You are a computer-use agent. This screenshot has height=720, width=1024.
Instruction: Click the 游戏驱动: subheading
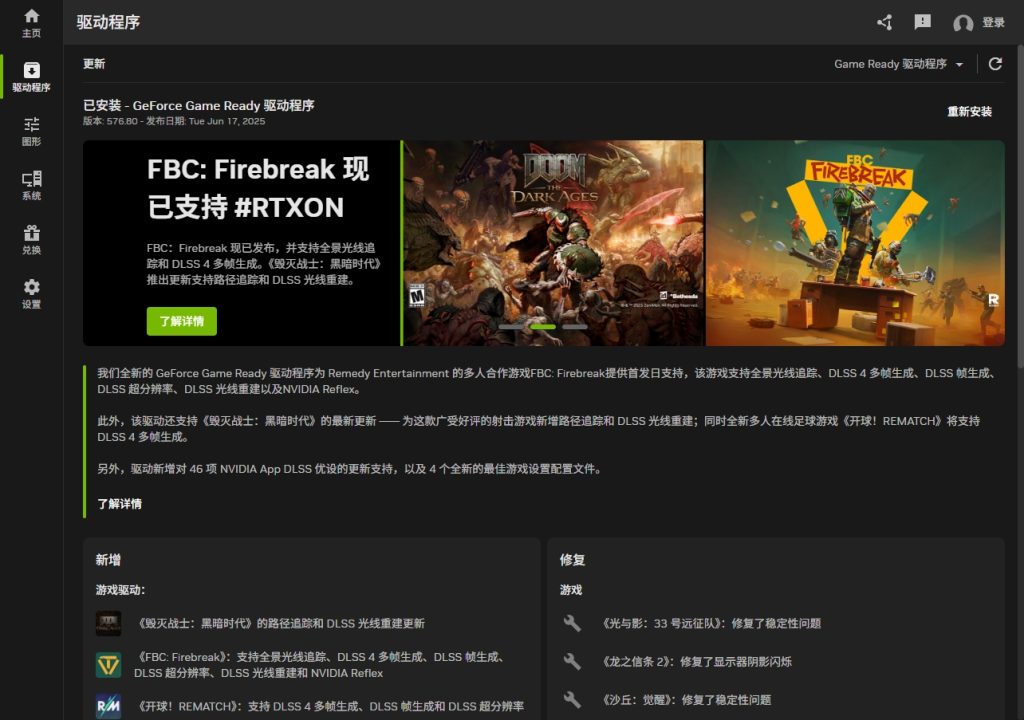click(120, 590)
